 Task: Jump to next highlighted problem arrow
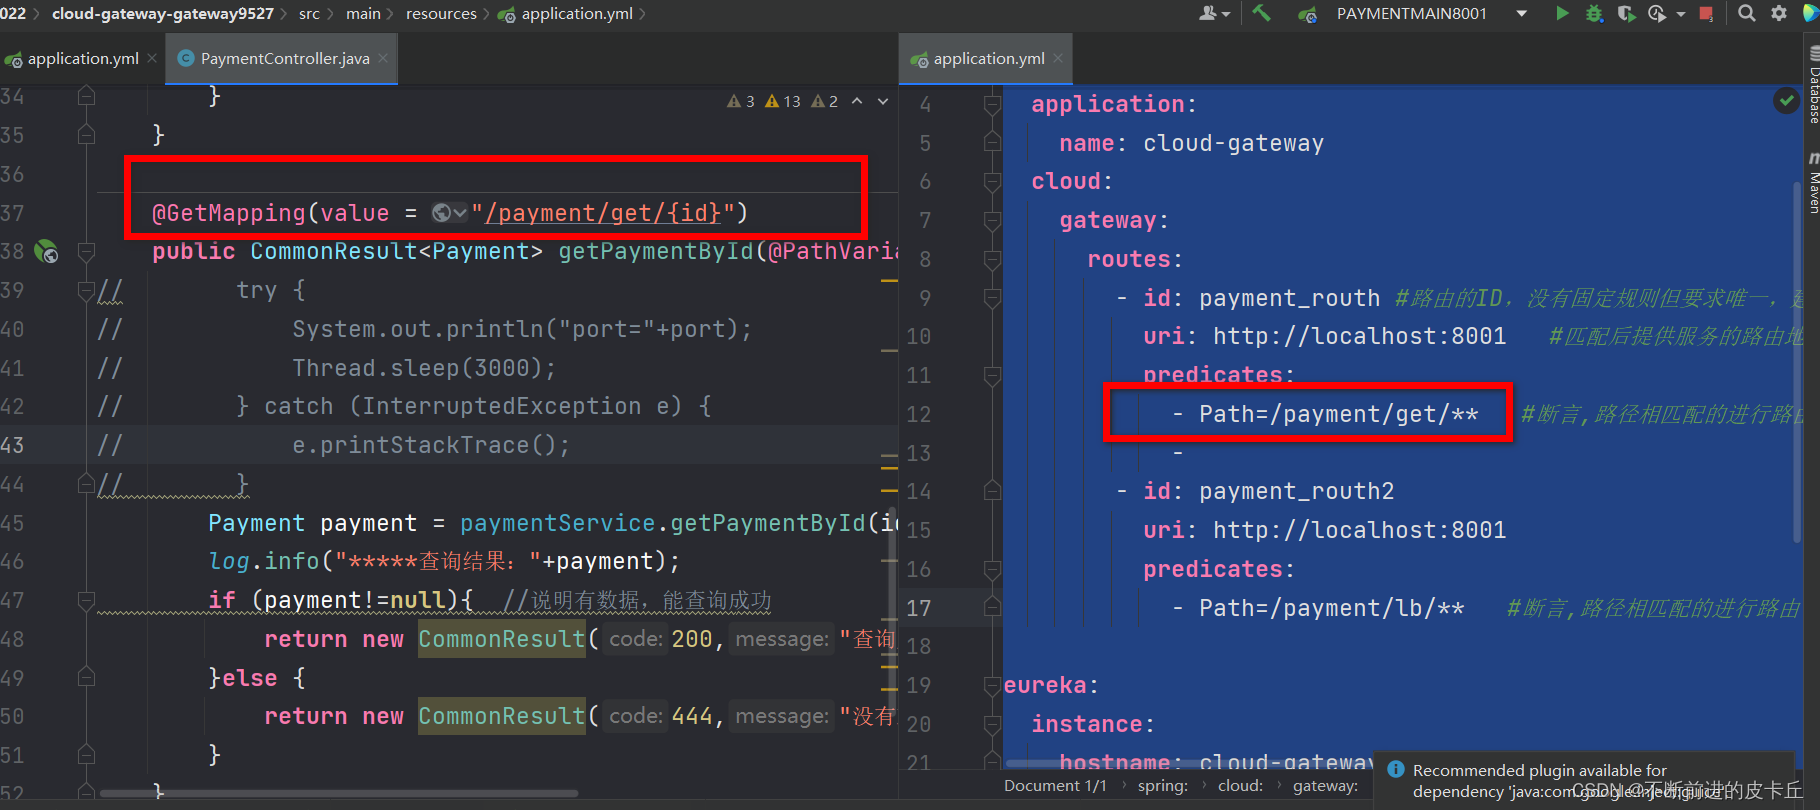883,101
